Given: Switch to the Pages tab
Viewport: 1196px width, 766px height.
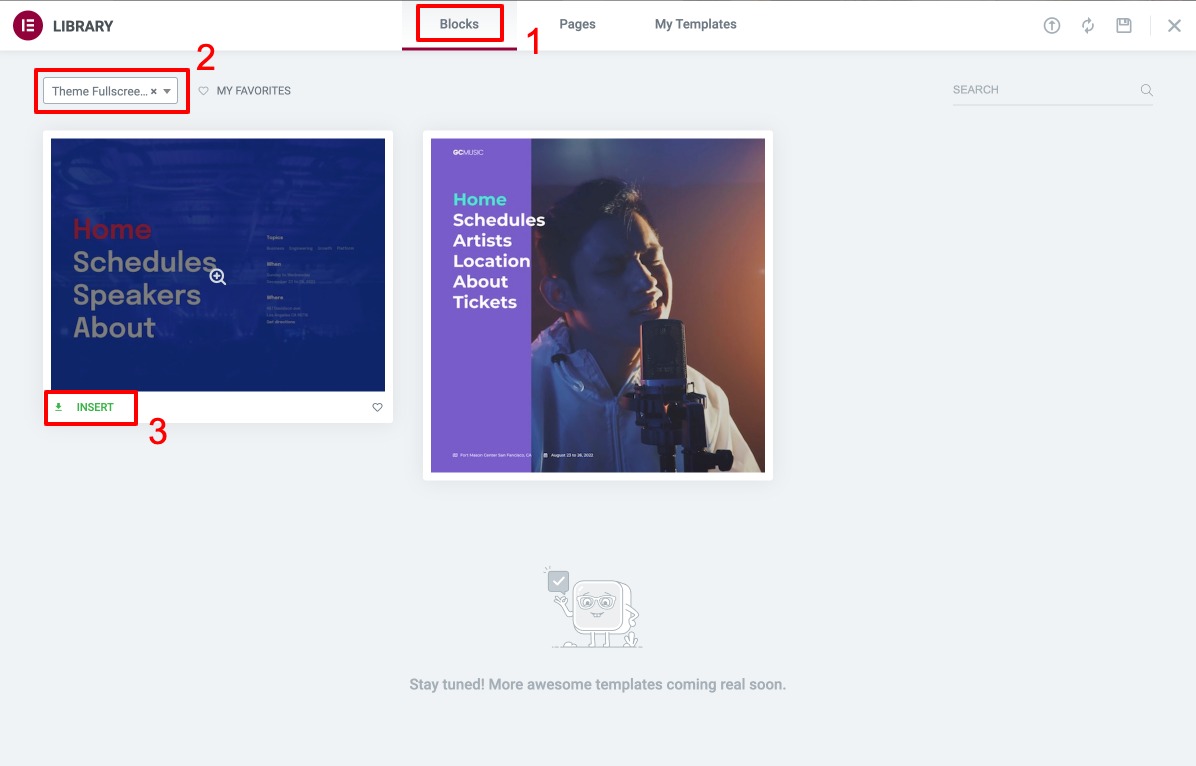Looking at the screenshot, I should click(x=577, y=24).
